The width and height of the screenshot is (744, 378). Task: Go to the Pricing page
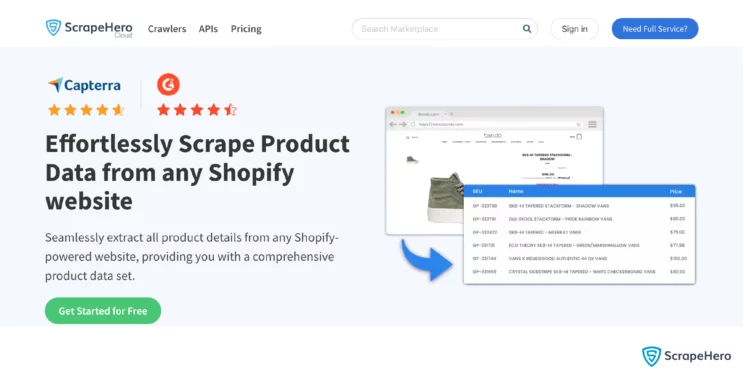coord(246,29)
